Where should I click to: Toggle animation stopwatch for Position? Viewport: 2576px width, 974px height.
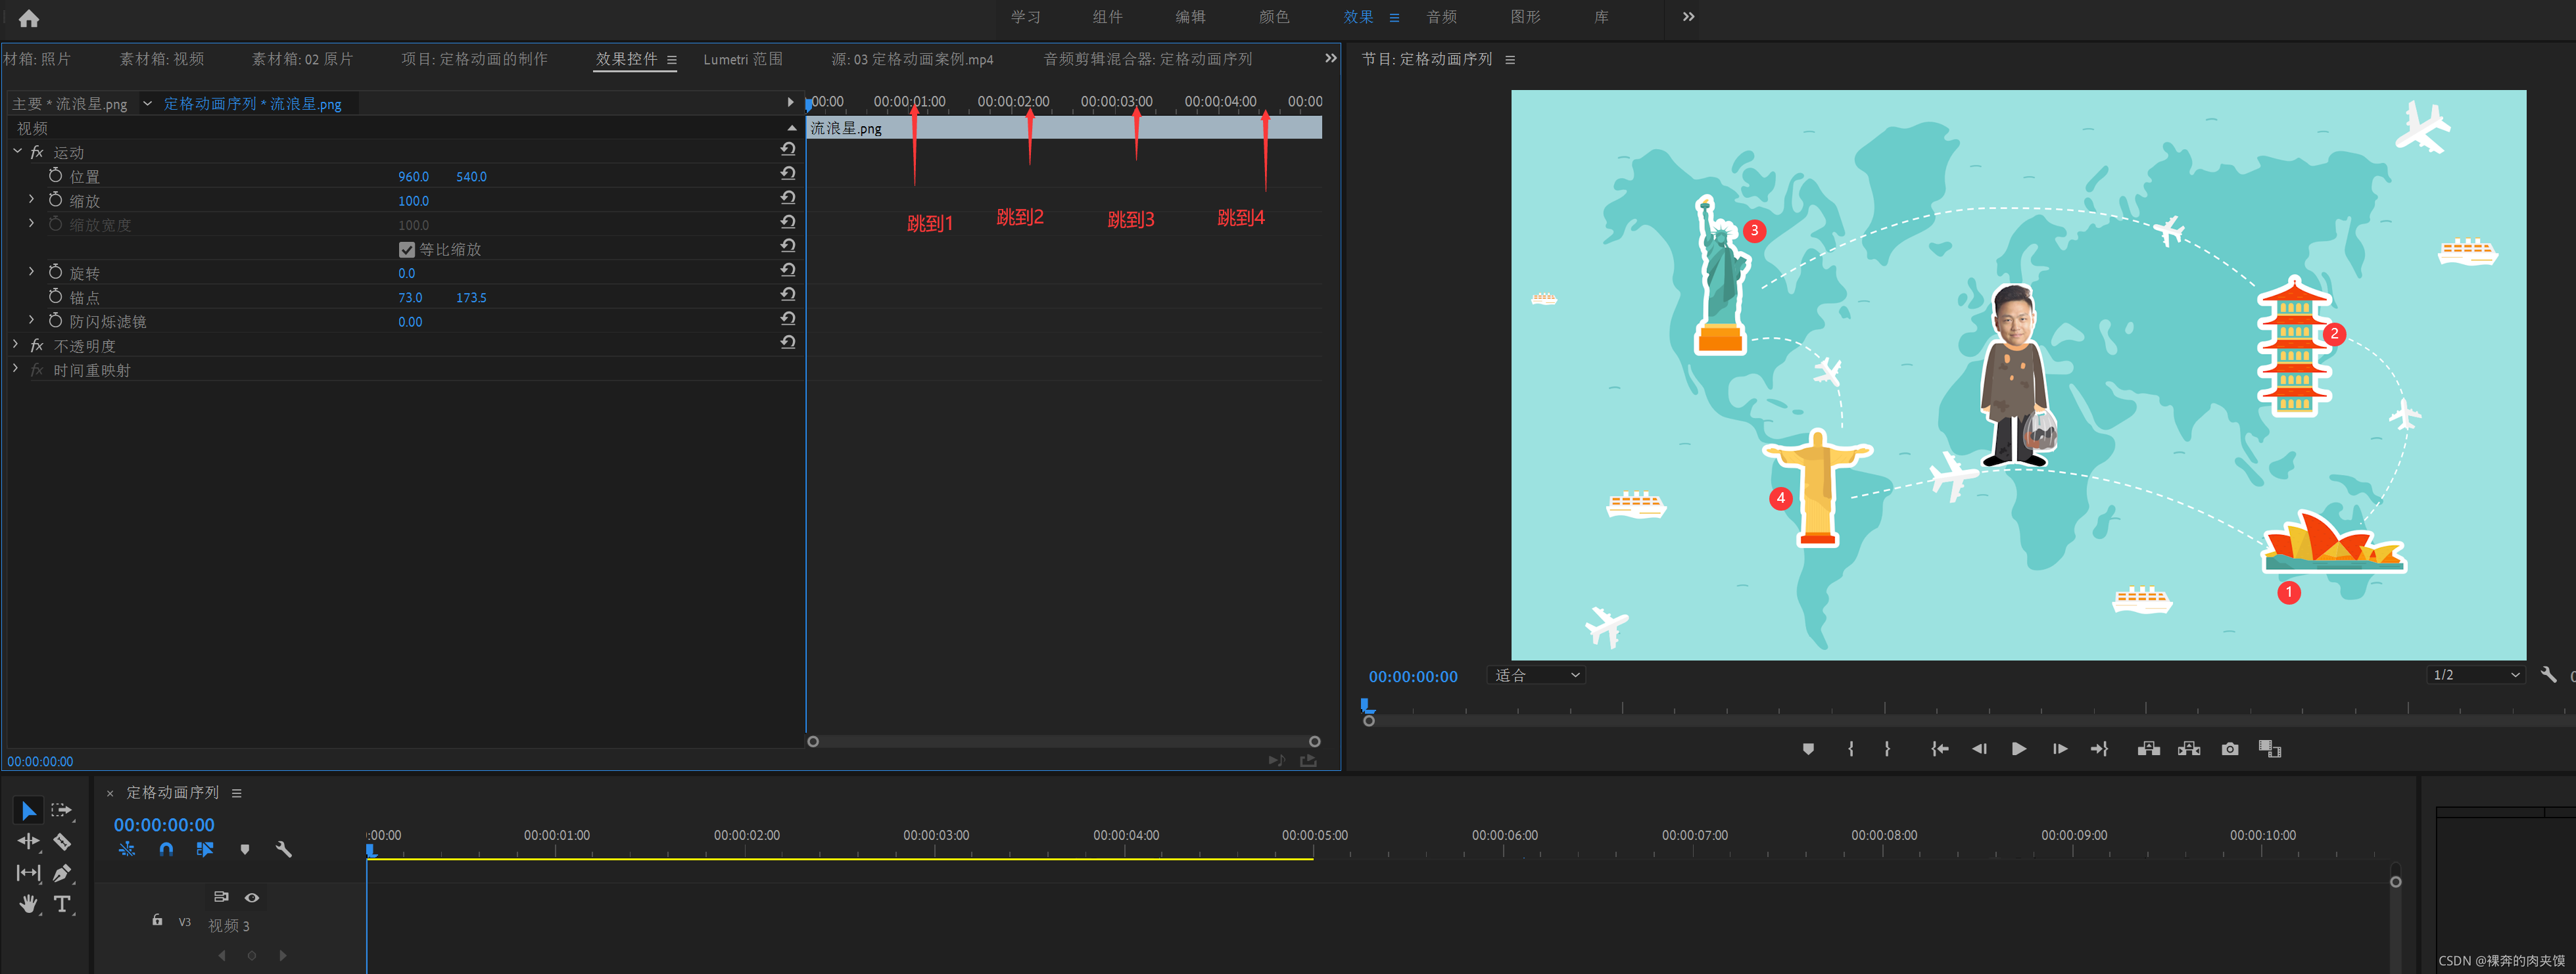[x=56, y=176]
